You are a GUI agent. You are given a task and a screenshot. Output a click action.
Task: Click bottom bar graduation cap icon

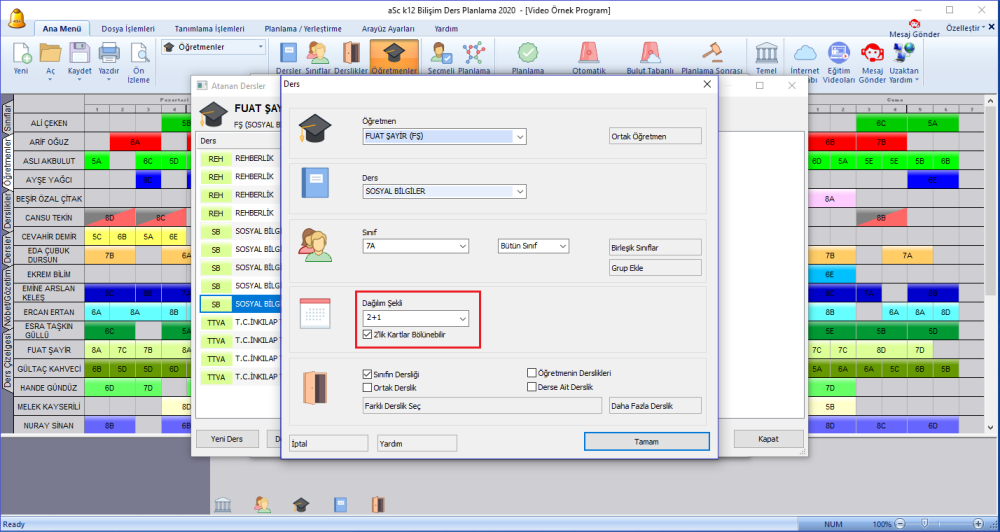click(x=301, y=505)
